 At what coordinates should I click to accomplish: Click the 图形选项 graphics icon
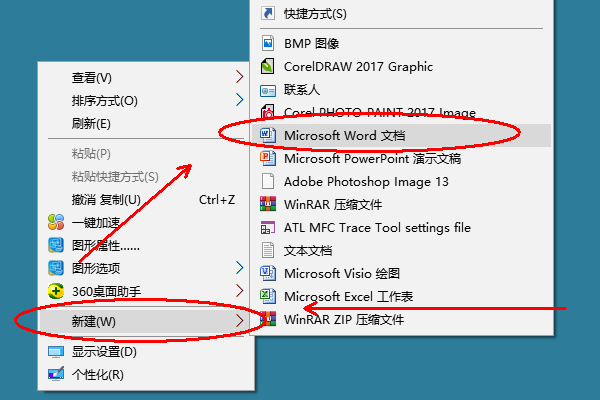tap(56, 268)
